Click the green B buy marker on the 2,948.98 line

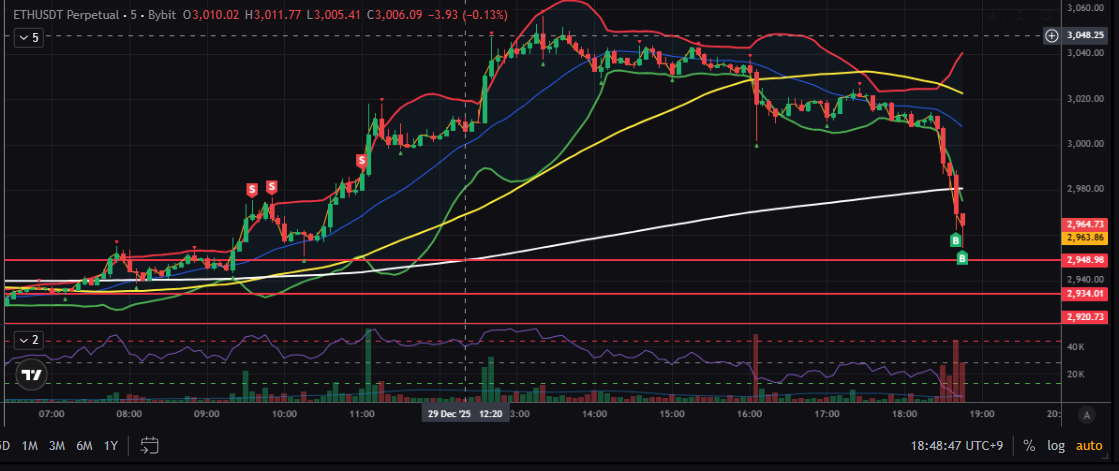962,259
